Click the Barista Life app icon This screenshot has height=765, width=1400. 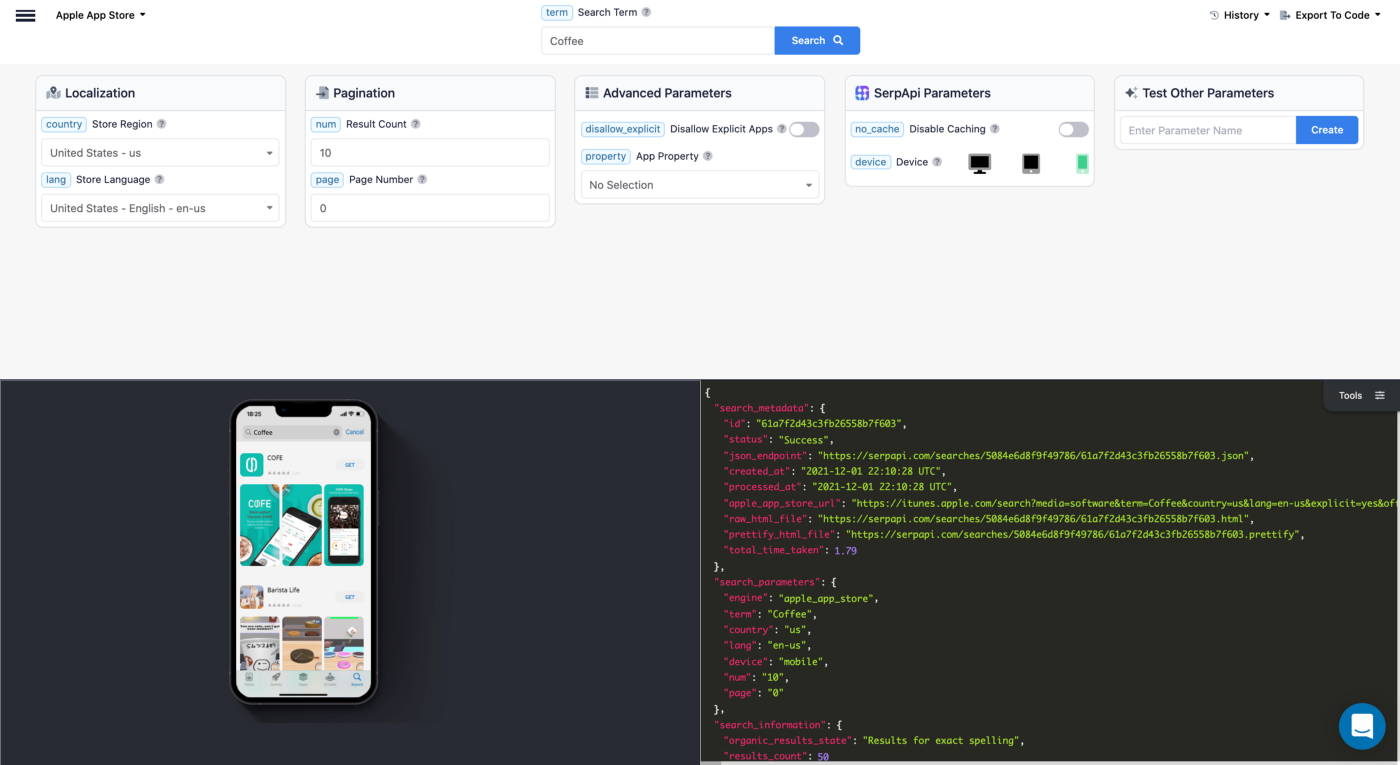[x=251, y=597]
